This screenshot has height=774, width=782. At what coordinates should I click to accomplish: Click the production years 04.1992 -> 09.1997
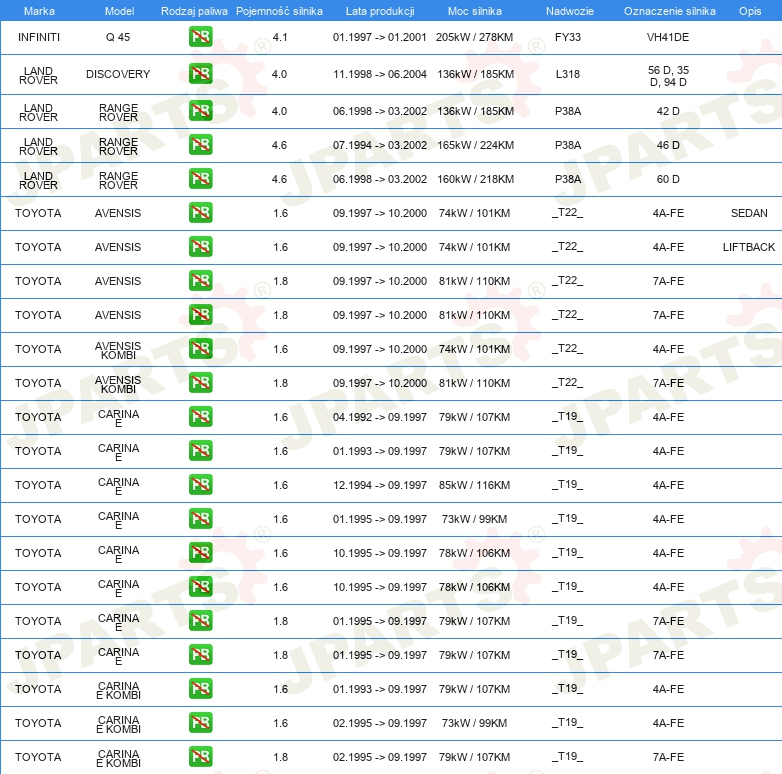(x=380, y=417)
